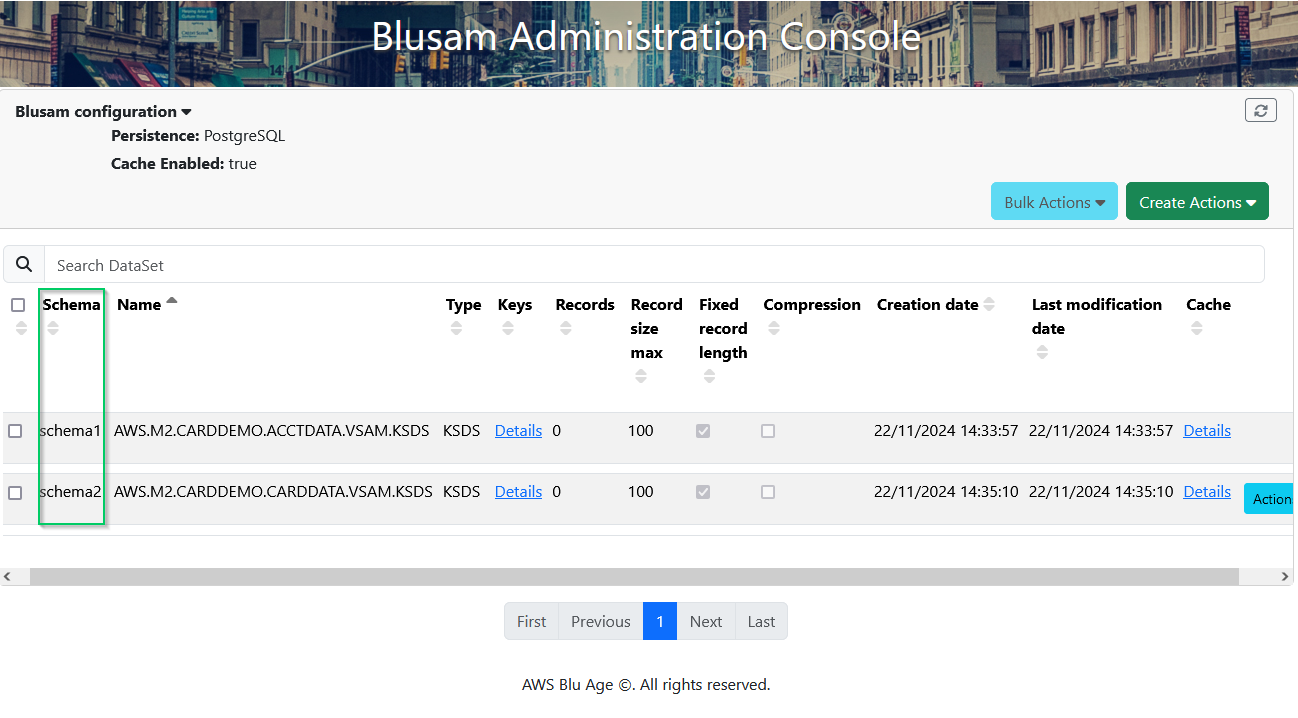1298x718 pixels.
Task: Sort the table by Schema column
Action: (x=52, y=327)
